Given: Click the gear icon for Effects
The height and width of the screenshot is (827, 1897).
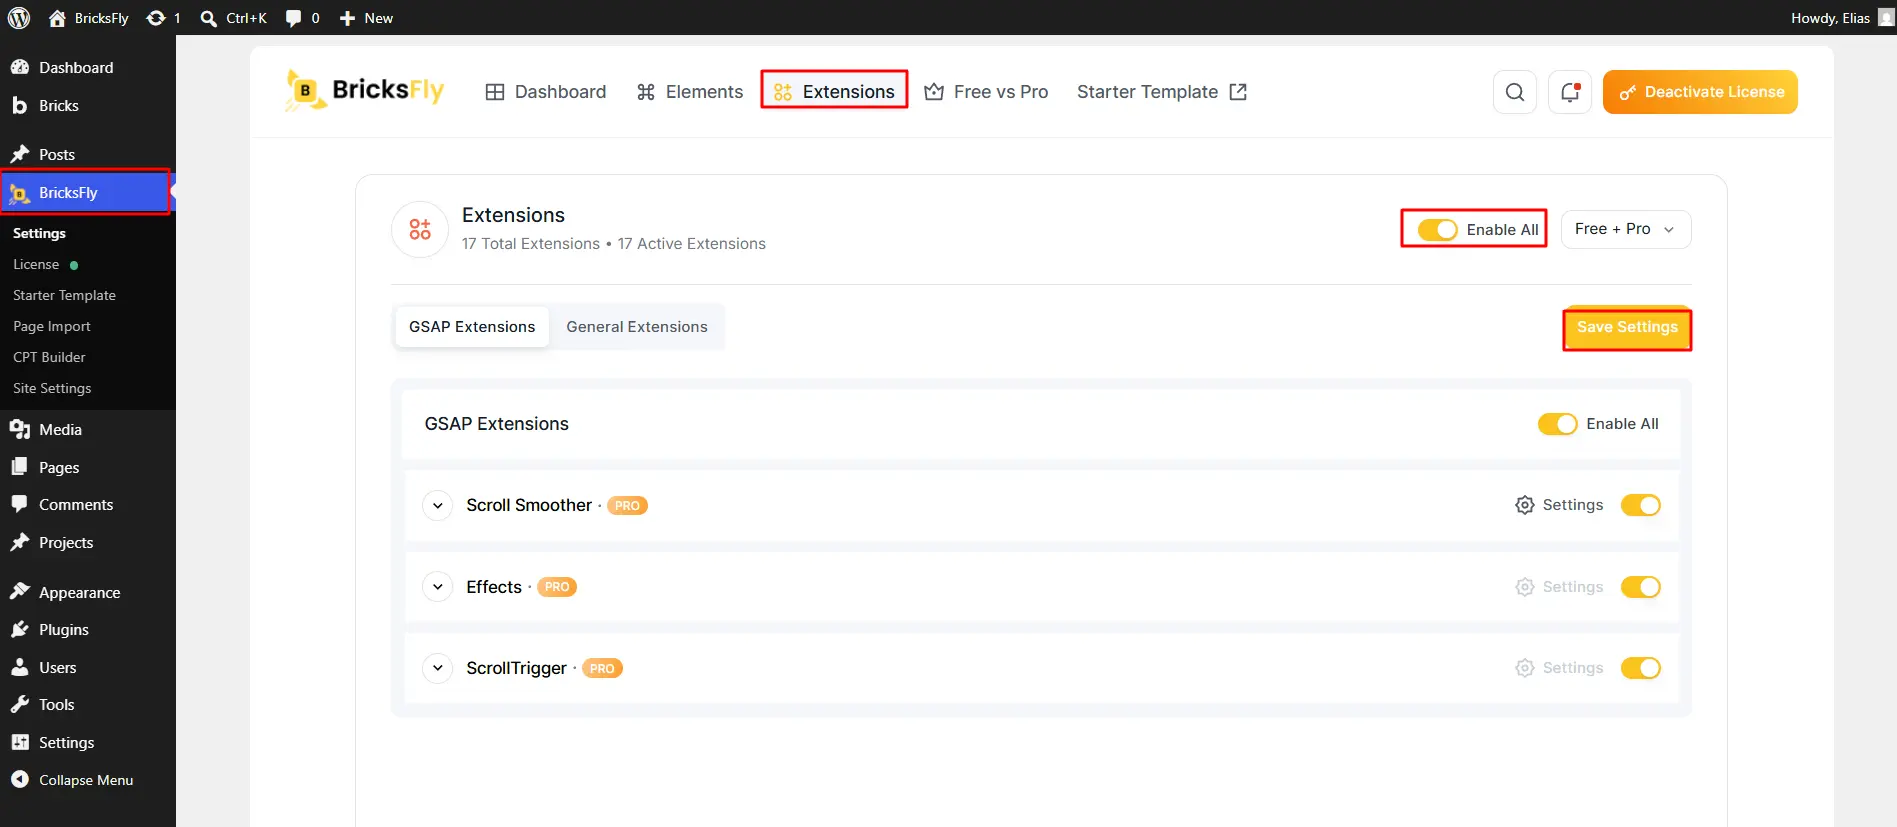Looking at the screenshot, I should pyautogui.click(x=1525, y=587).
